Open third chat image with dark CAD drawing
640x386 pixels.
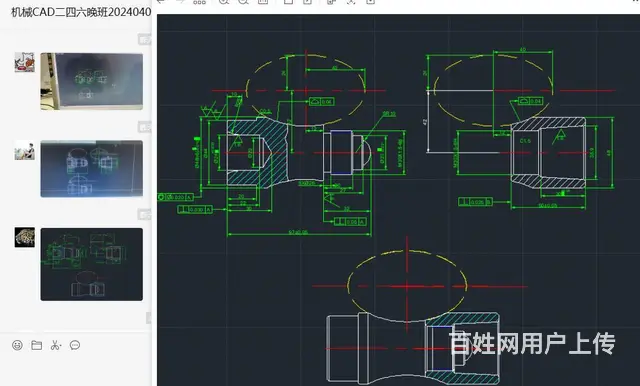point(91,264)
